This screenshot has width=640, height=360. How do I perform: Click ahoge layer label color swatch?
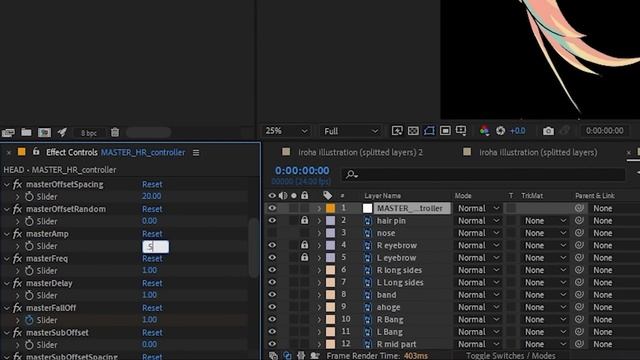click(x=330, y=307)
